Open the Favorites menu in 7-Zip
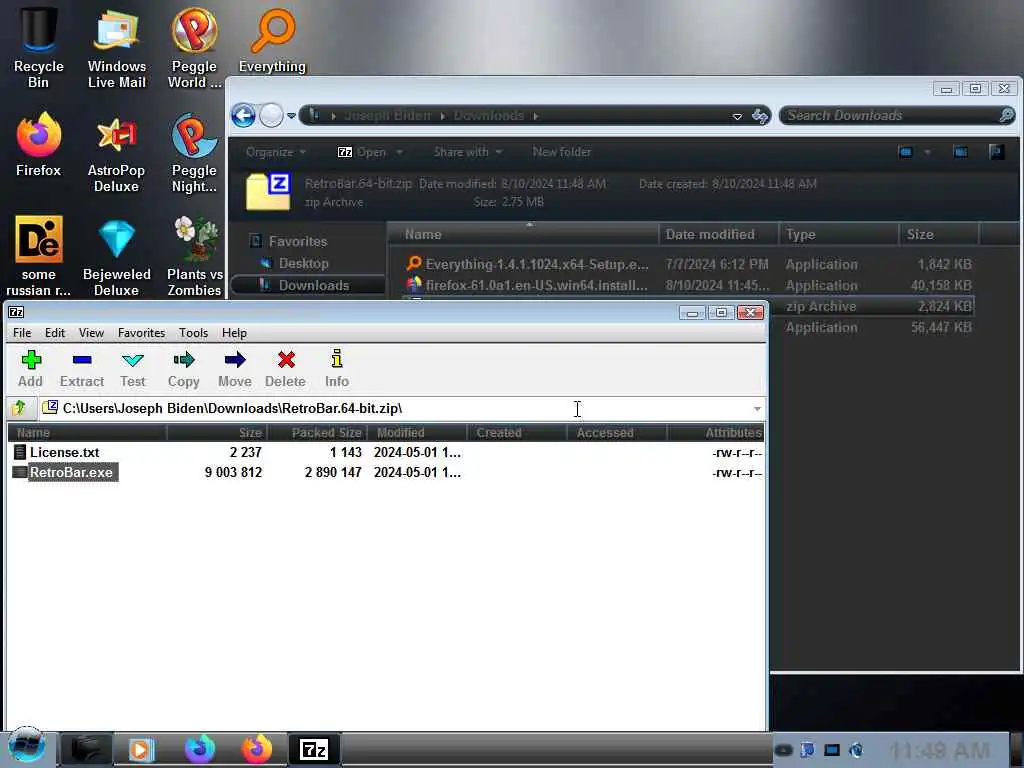 point(141,333)
